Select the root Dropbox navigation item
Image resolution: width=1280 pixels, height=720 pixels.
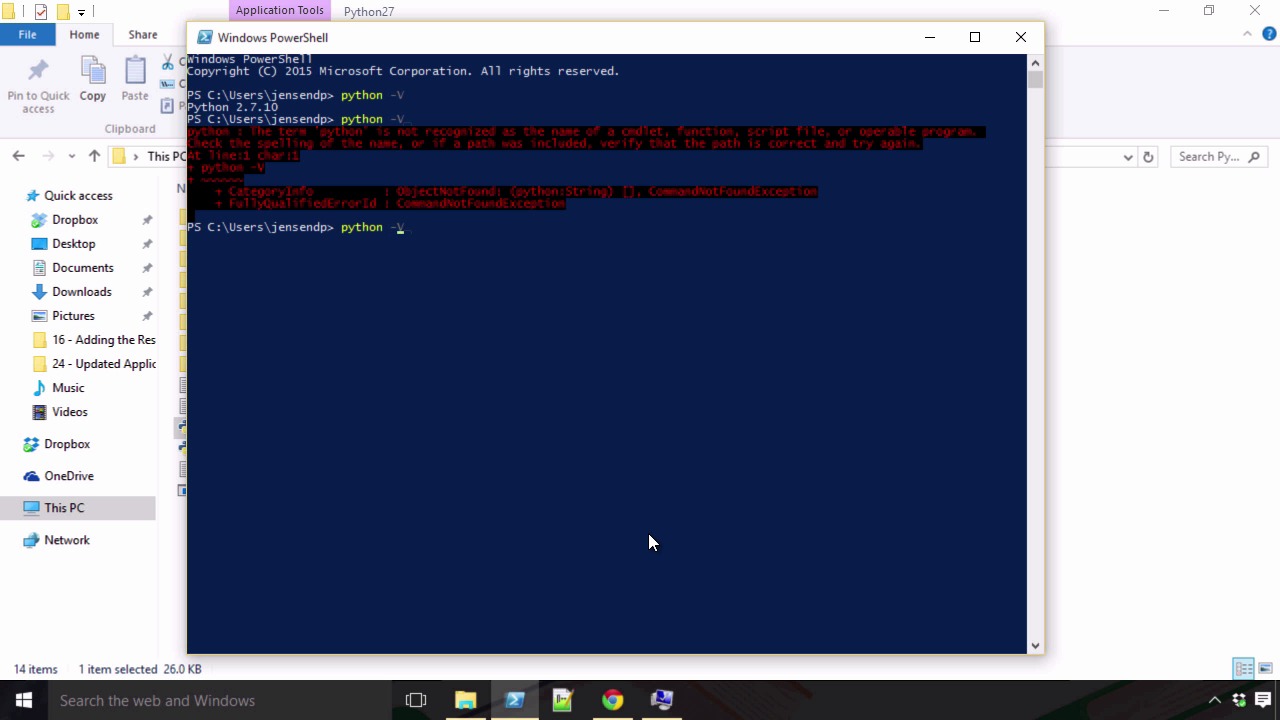pyautogui.click(x=67, y=444)
